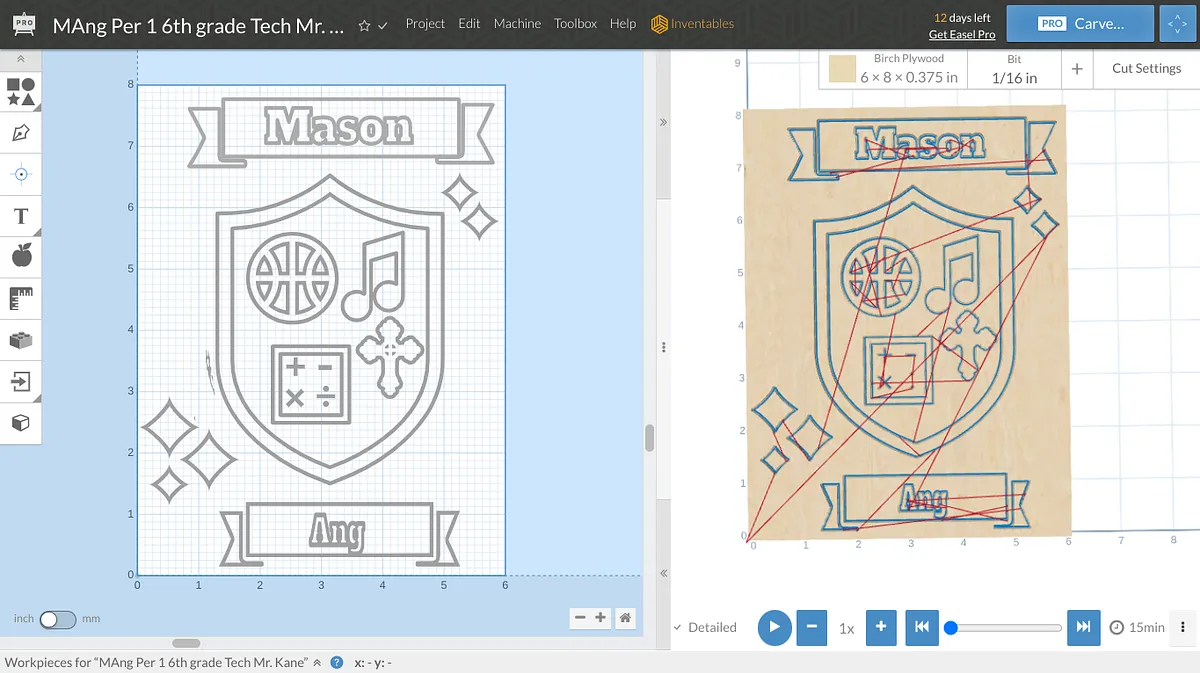Select the Shapes tool in left sidebar
This screenshot has width=1200, height=673.
[21, 92]
